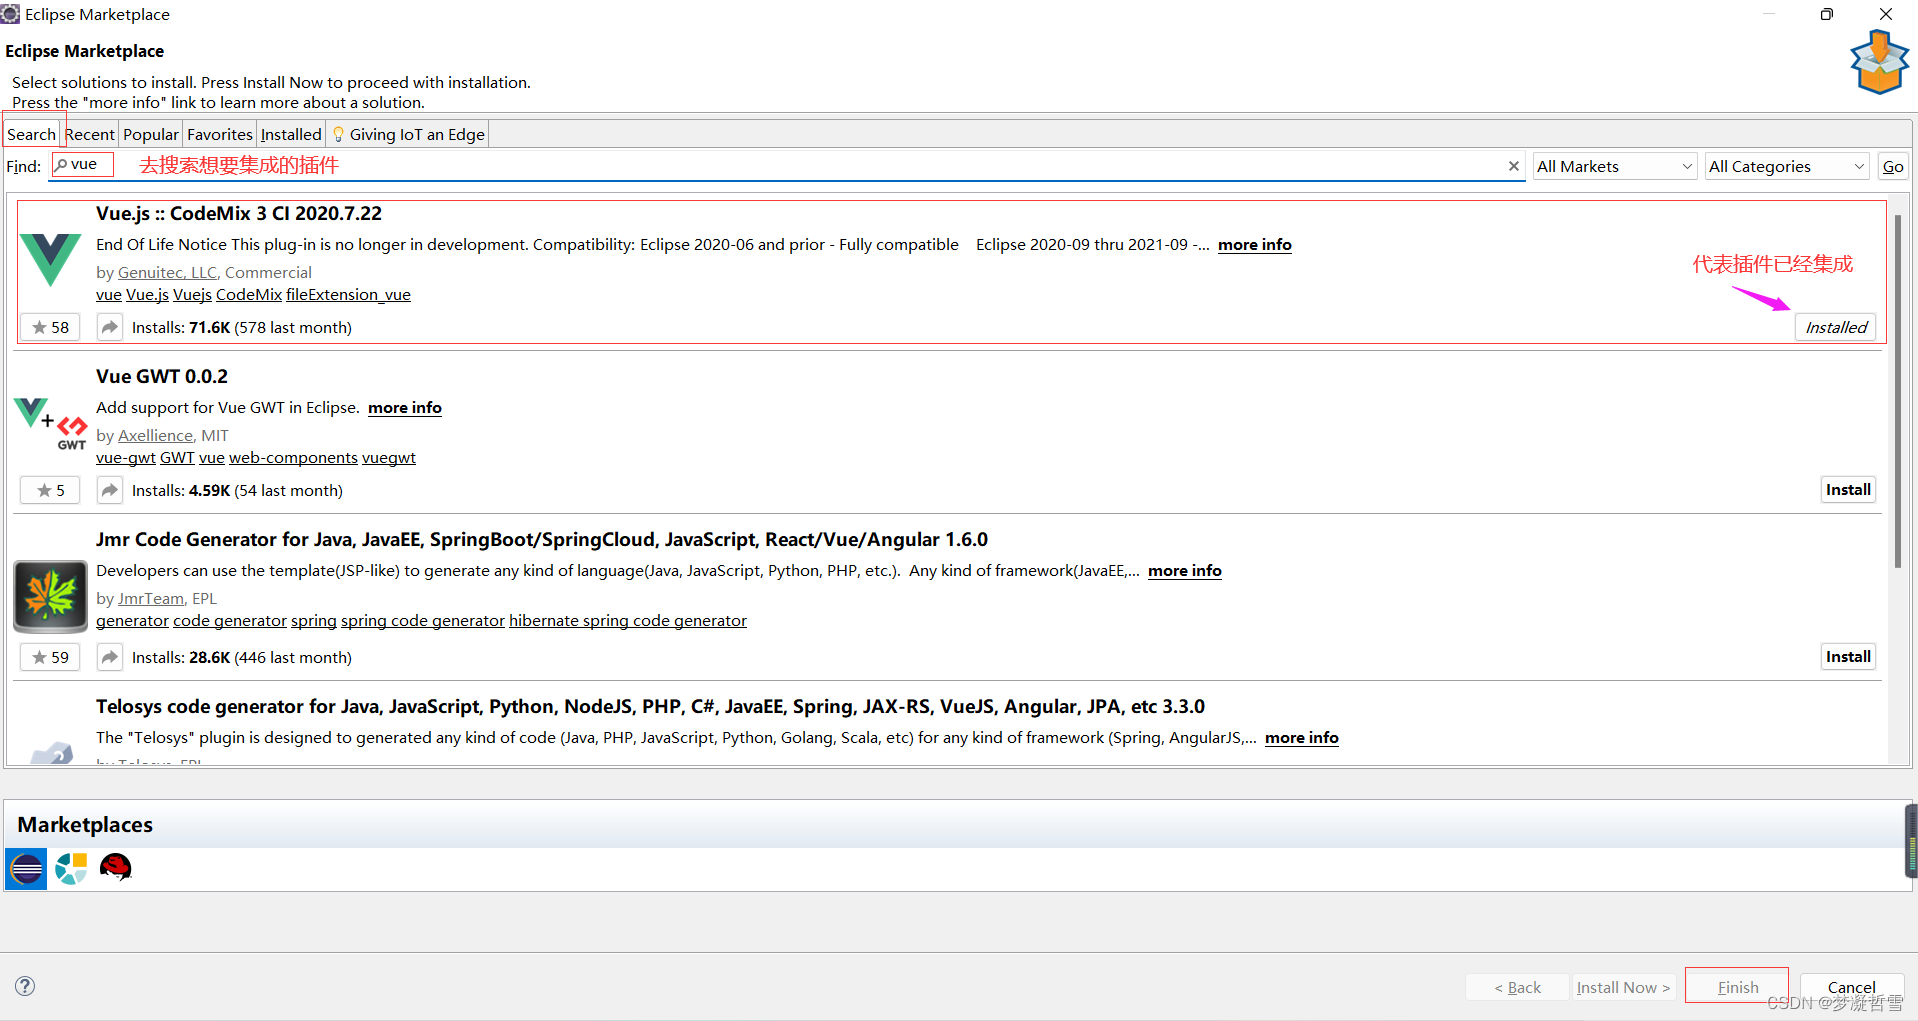
Task: Install the Jmr Code Generator plugin
Action: [x=1848, y=657]
